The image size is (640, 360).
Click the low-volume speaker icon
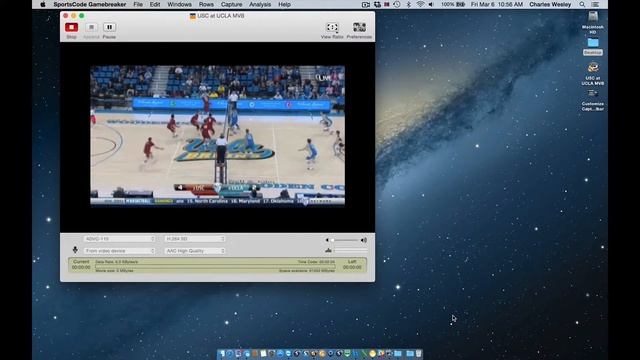pos(327,240)
